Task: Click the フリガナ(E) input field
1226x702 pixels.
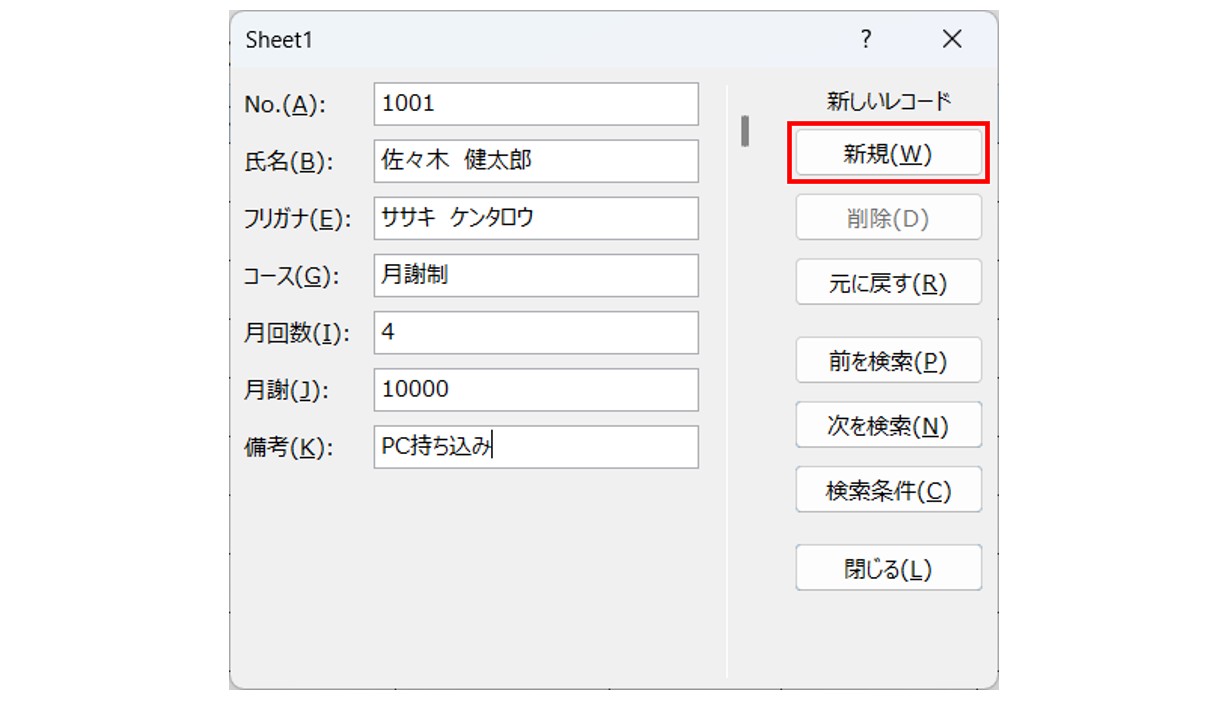Action: (x=536, y=218)
